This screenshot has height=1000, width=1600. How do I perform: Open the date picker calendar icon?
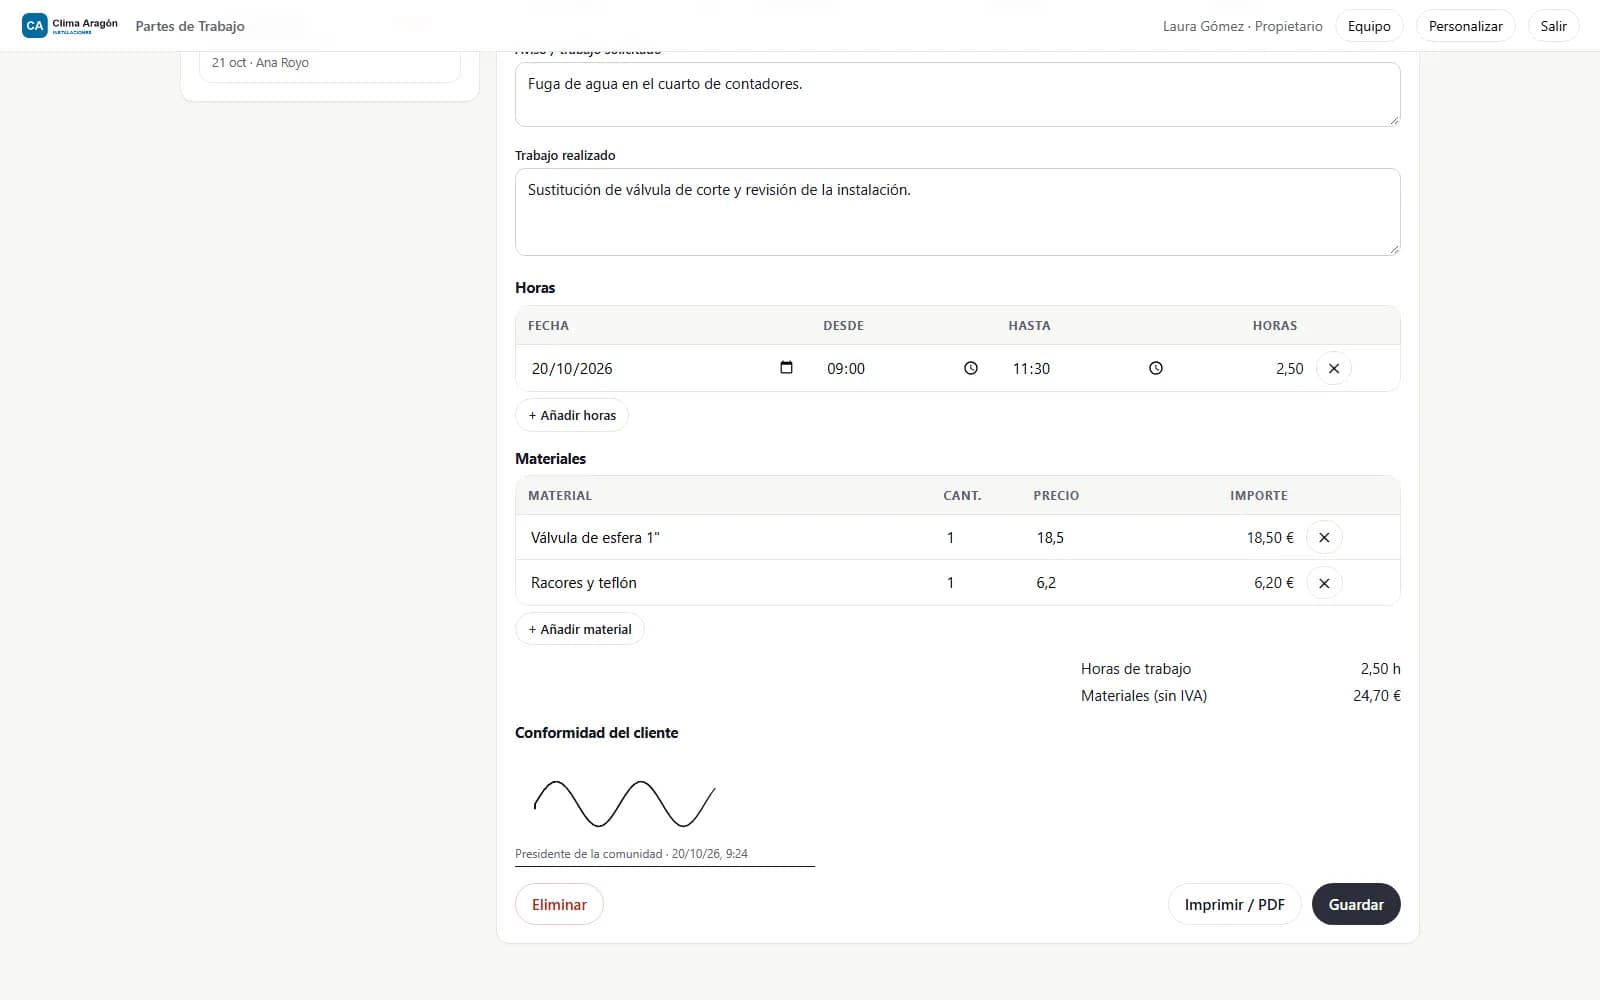click(786, 368)
